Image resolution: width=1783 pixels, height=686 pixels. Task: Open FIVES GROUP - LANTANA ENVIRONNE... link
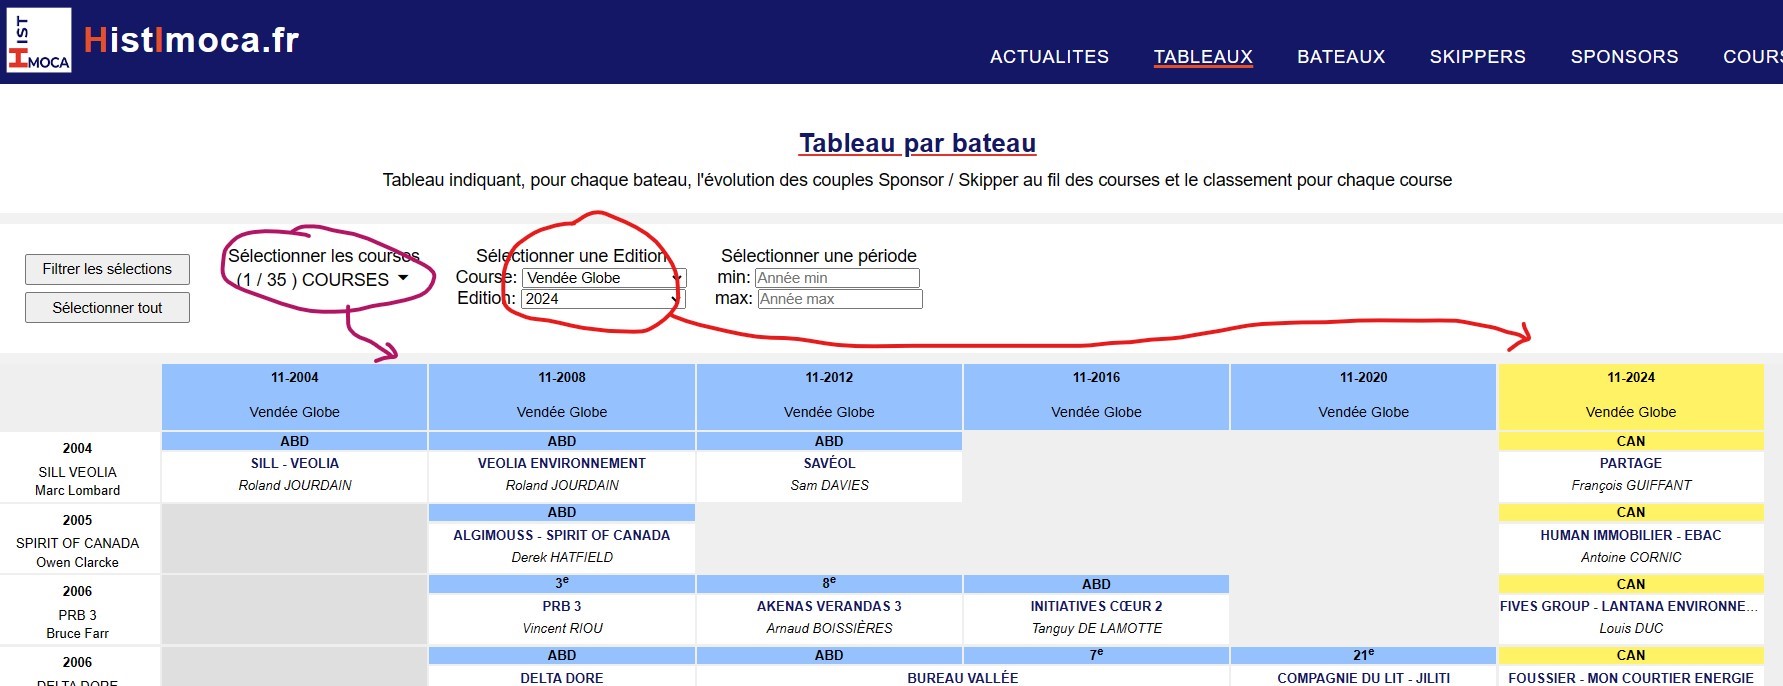[1629, 606]
